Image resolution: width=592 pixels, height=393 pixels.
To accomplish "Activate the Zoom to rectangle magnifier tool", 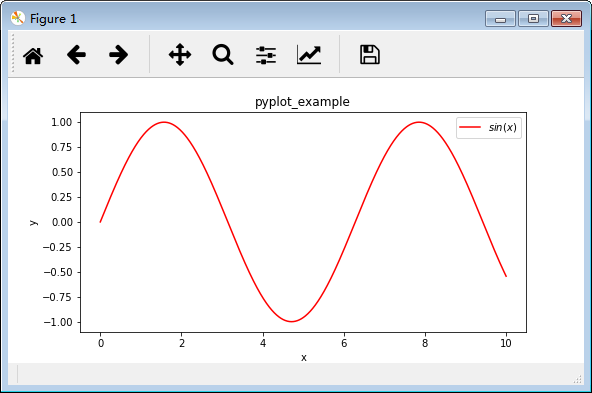I will click(223, 55).
